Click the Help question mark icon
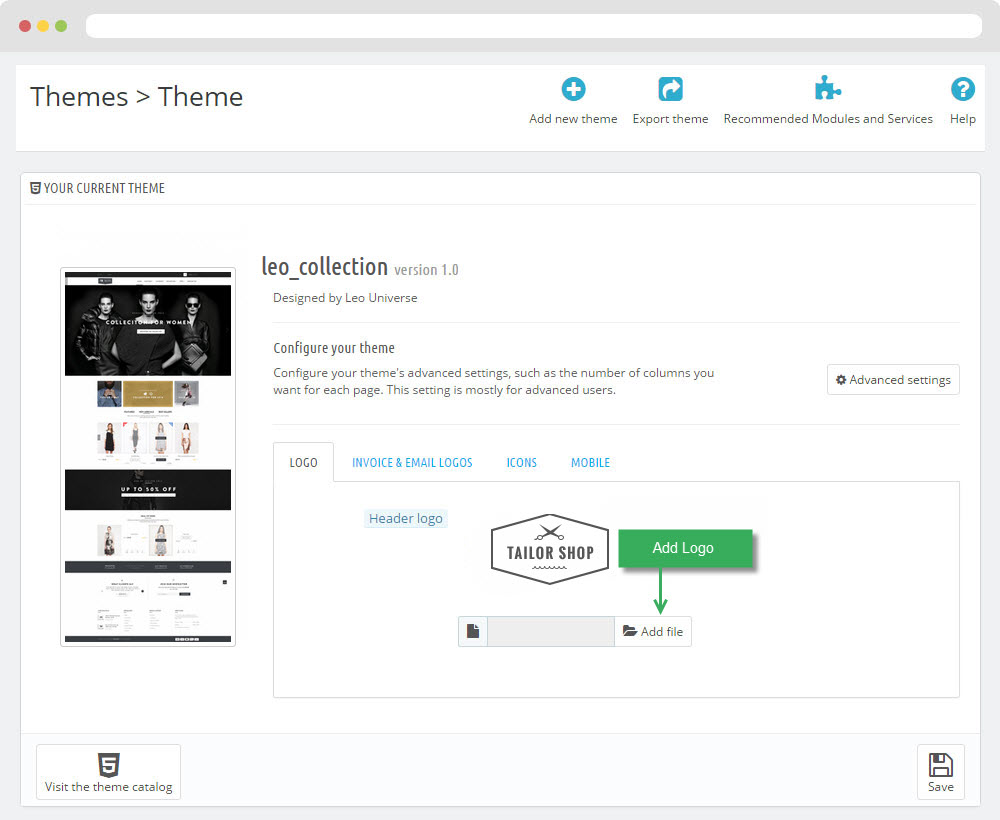Screen dimensions: 1000x820 tap(962, 89)
